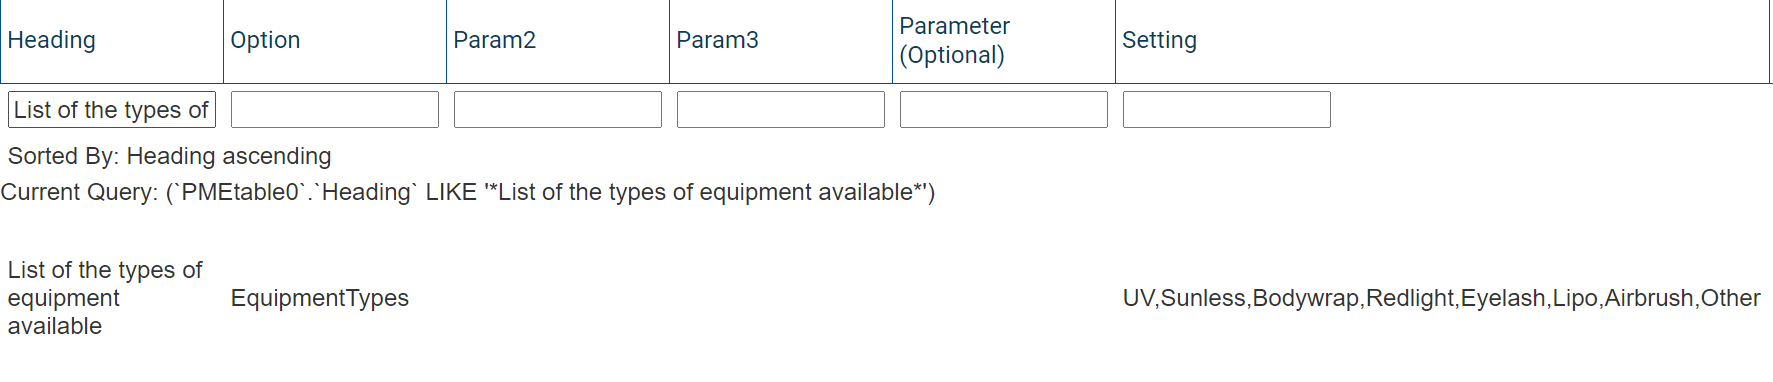Focus the Heading filter field containing text

pos(112,110)
